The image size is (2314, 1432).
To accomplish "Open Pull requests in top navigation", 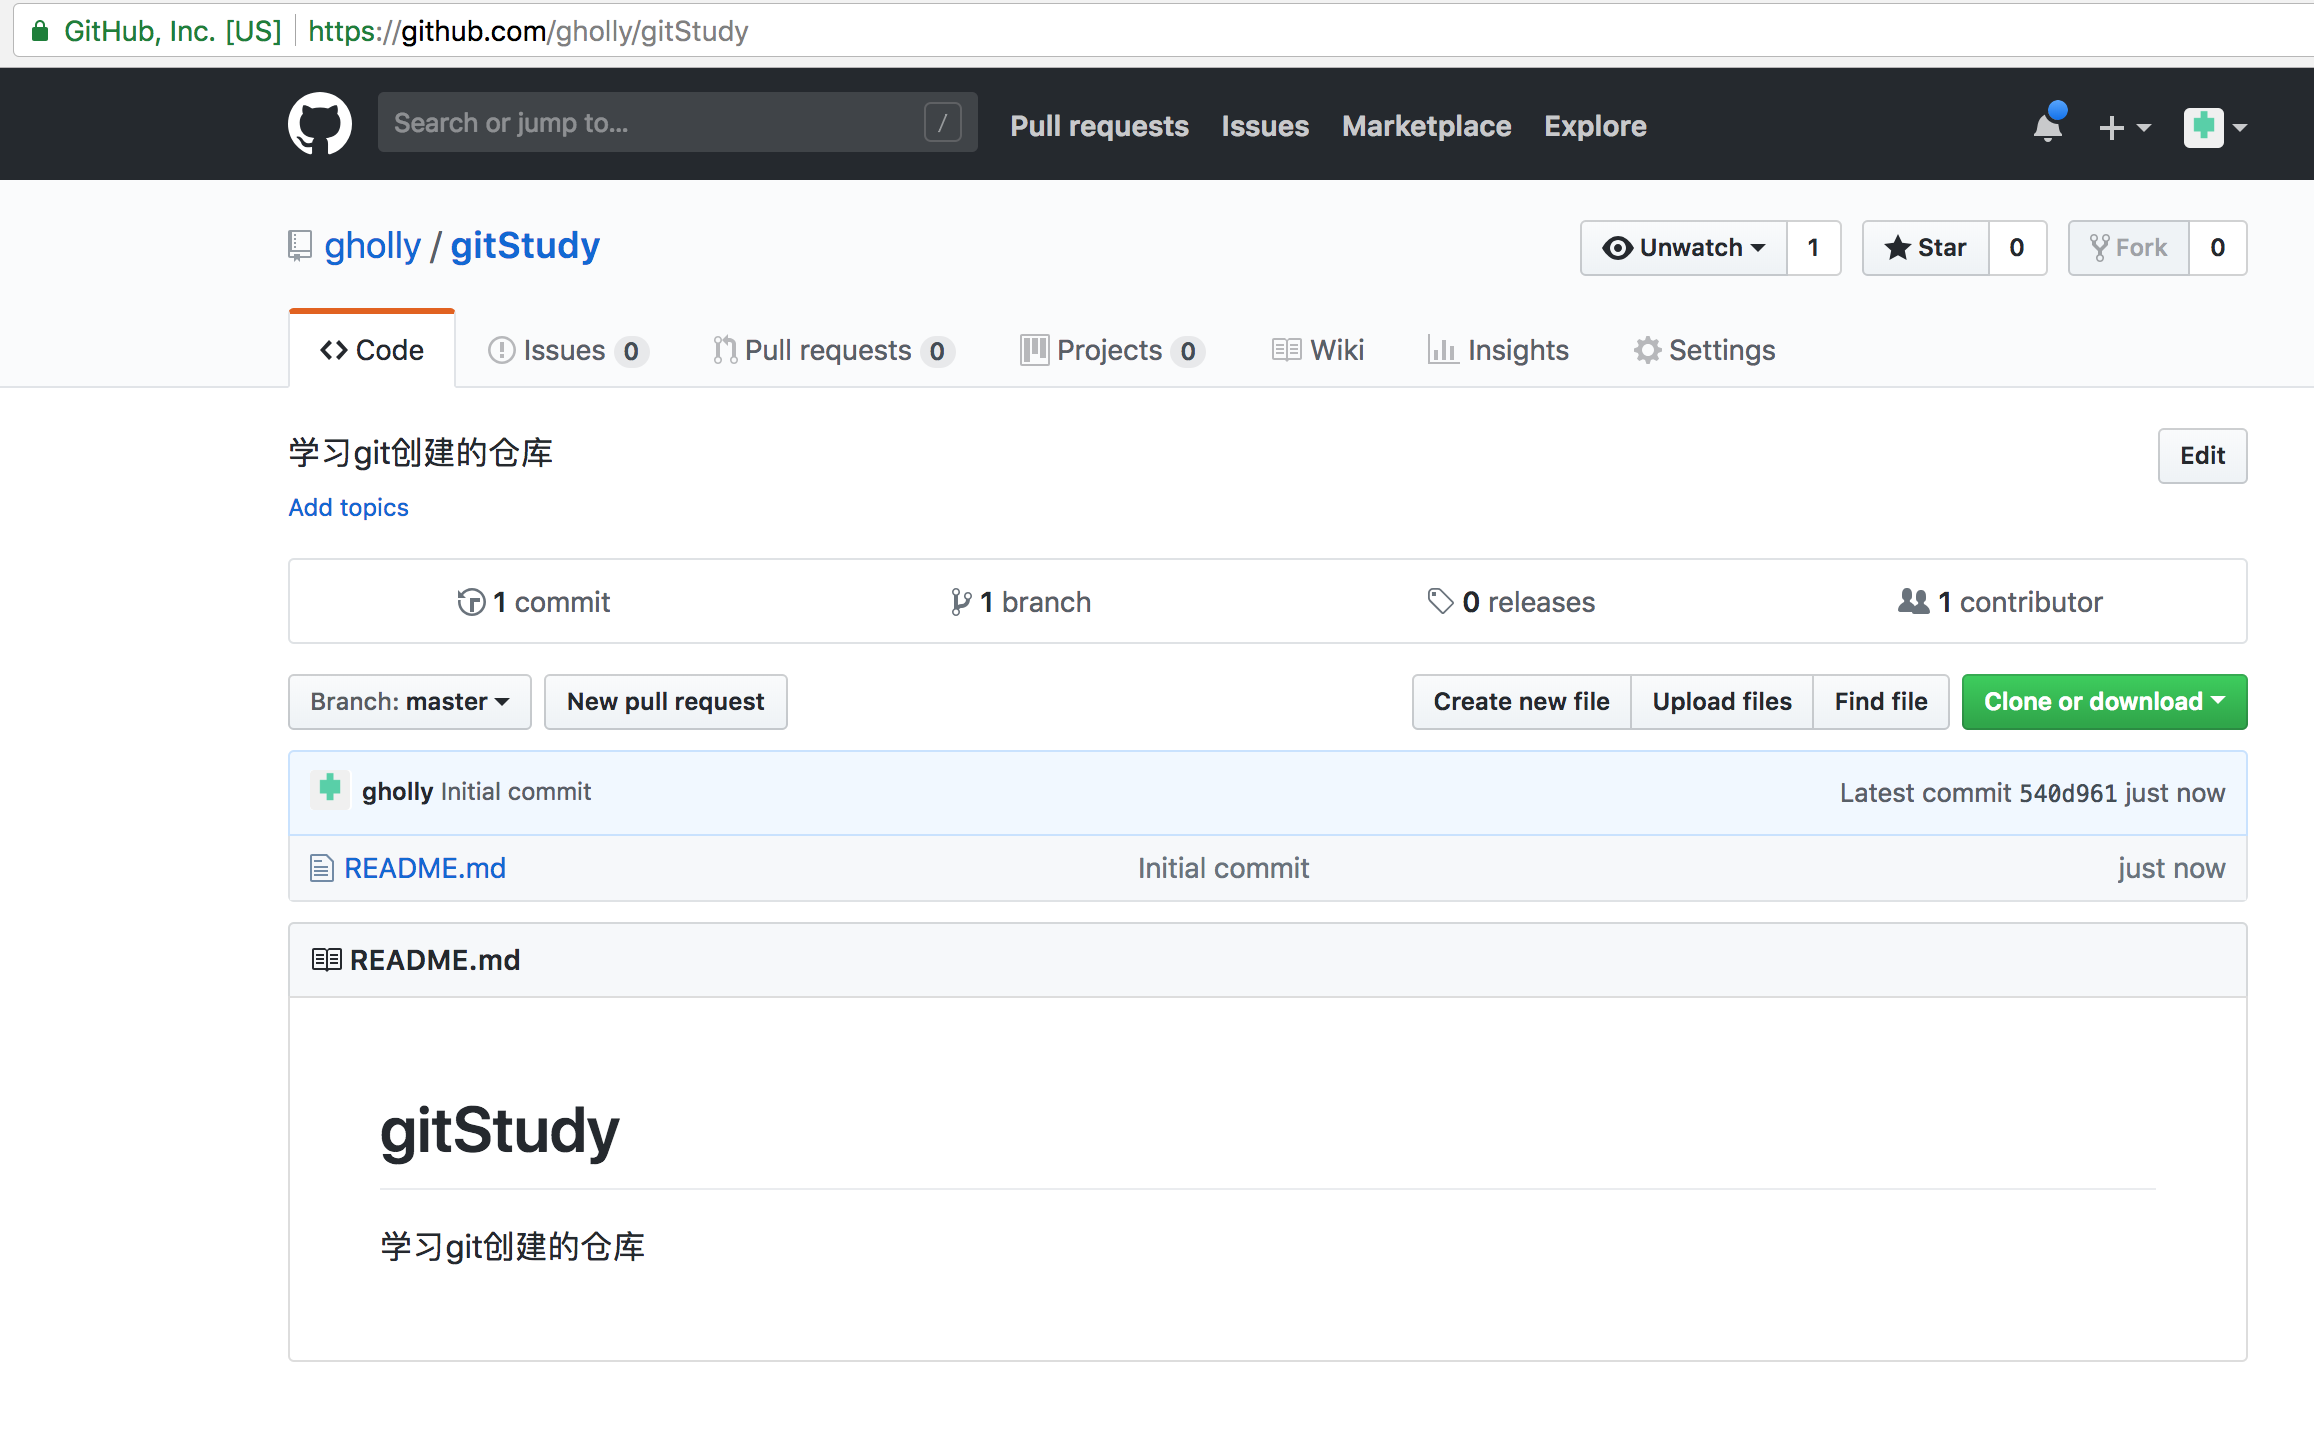I will [1099, 126].
